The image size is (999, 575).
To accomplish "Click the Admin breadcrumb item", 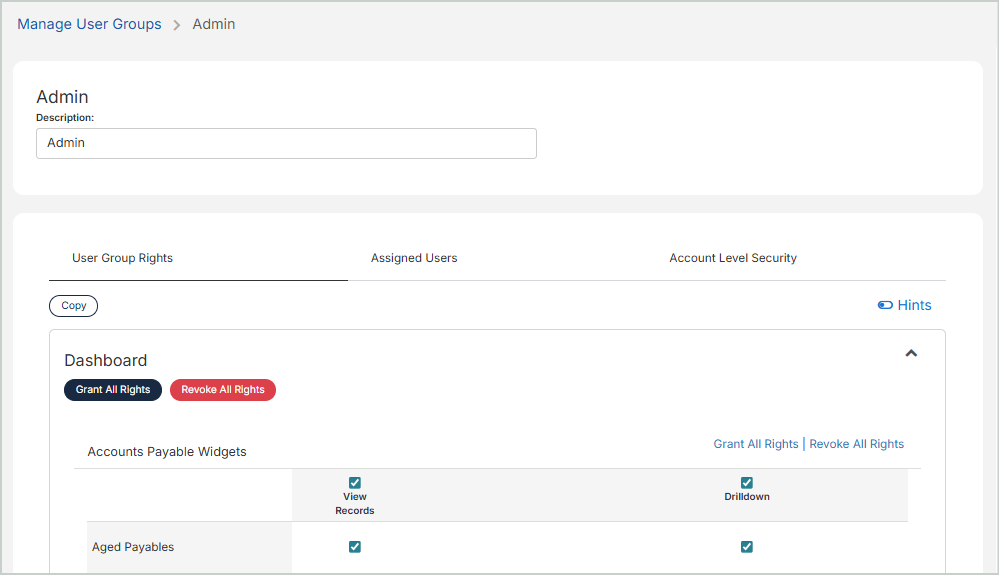I will point(214,24).
